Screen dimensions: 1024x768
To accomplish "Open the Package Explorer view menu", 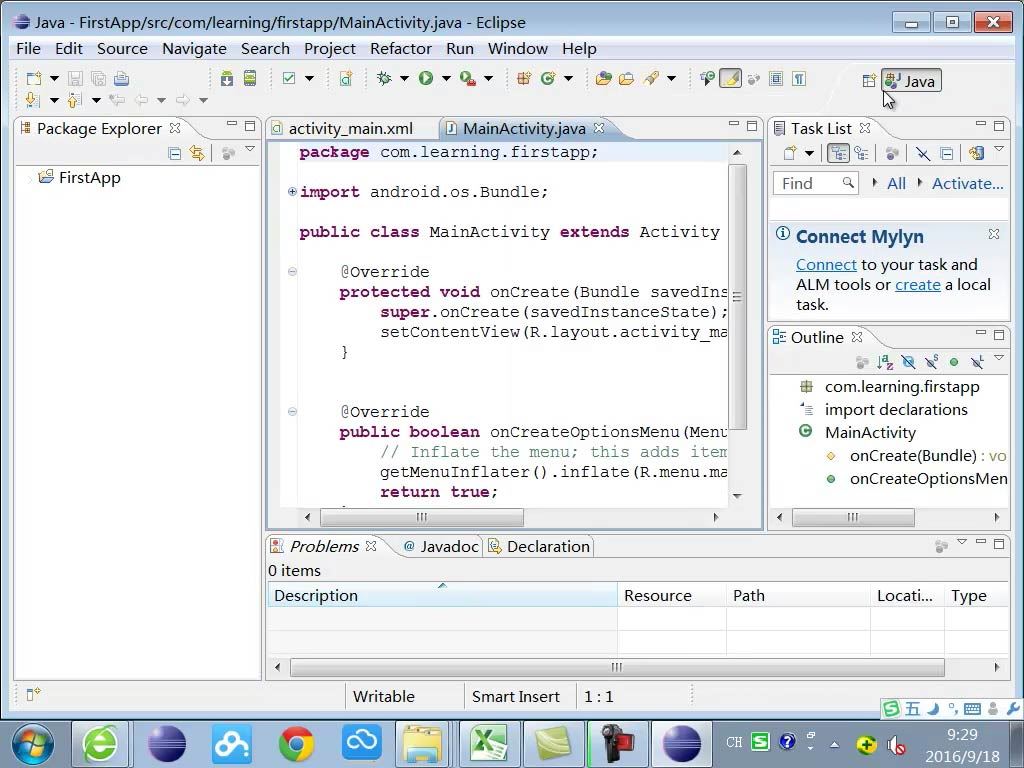I will coord(250,150).
